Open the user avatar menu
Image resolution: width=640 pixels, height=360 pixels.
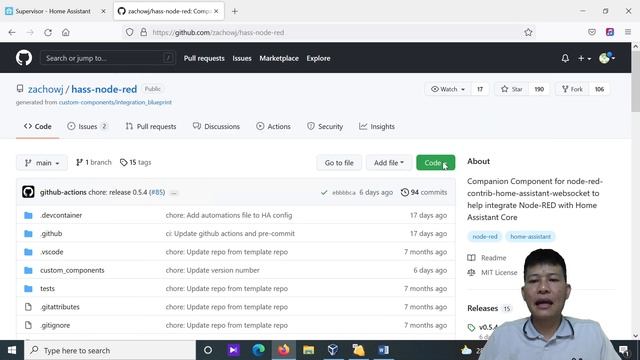[607, 58]
